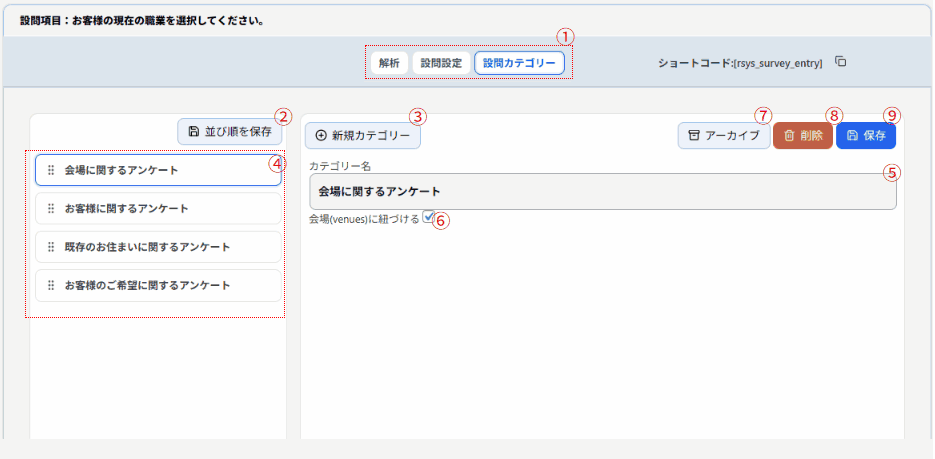Archive the category with アーカイブ button
The image size is (935, 459).
pyautogui.click(x=723, y=136)
